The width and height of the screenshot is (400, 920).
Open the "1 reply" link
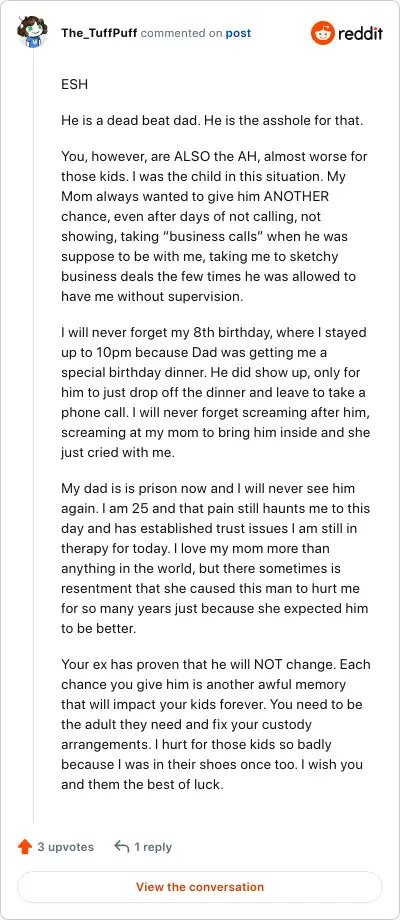(153, 847)
